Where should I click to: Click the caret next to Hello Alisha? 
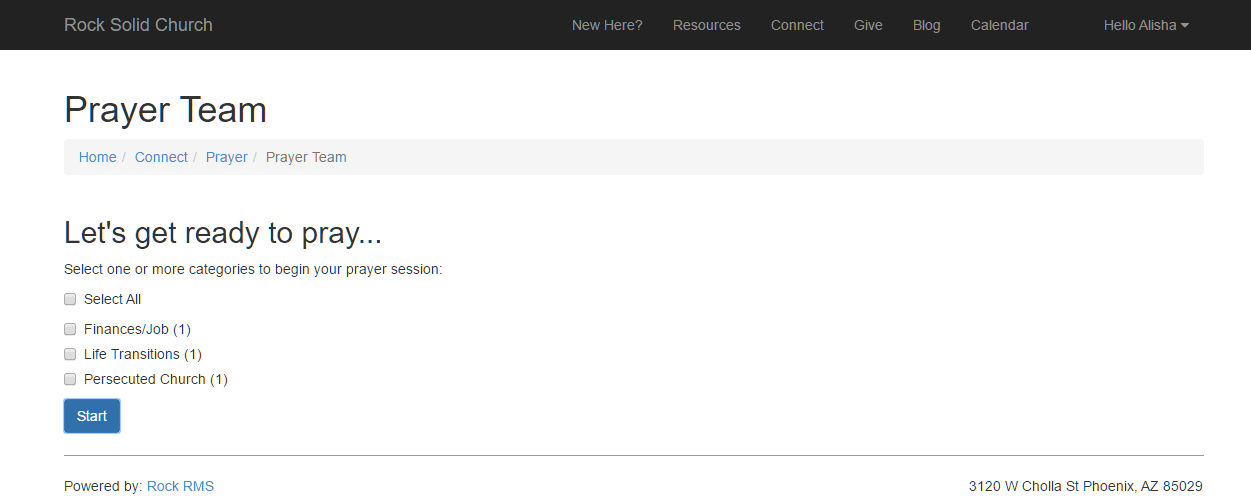tap(1185, 26)
